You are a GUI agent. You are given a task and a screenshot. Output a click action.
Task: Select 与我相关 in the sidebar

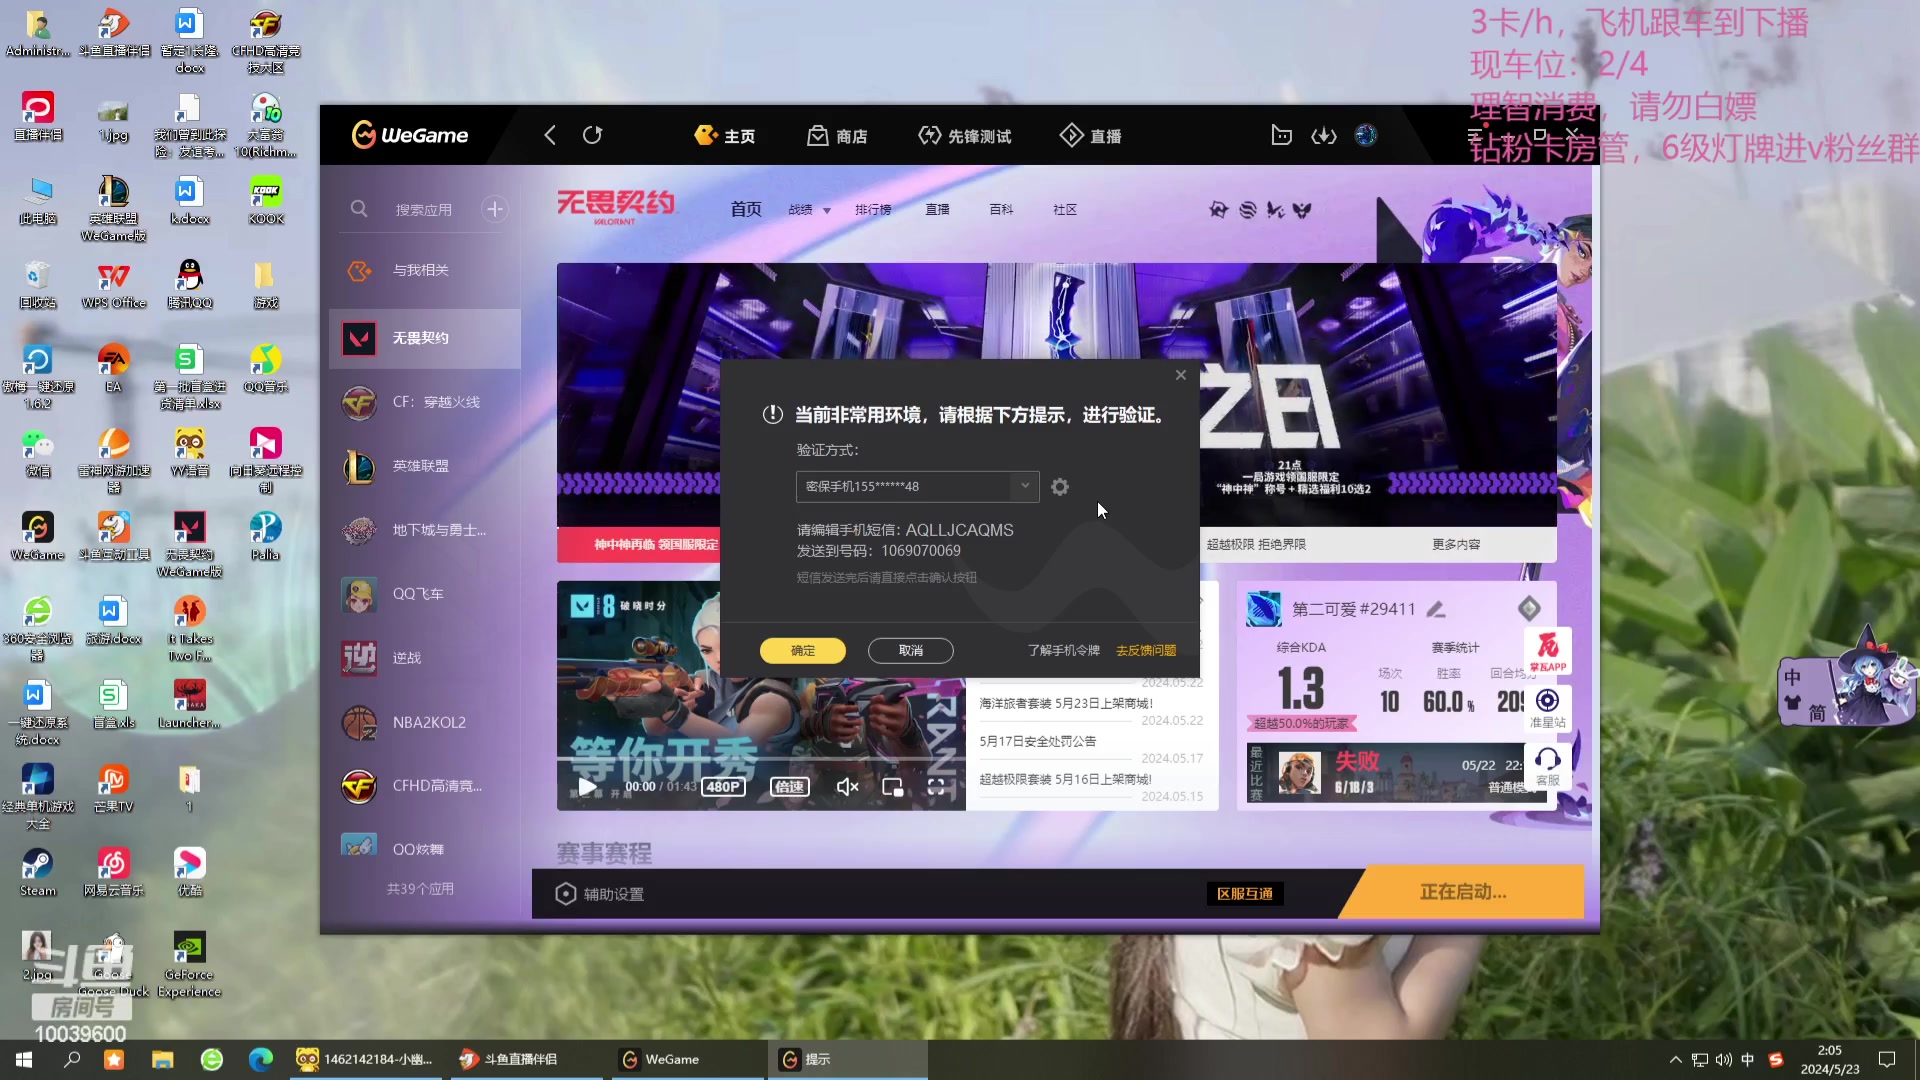pos(425,270)
